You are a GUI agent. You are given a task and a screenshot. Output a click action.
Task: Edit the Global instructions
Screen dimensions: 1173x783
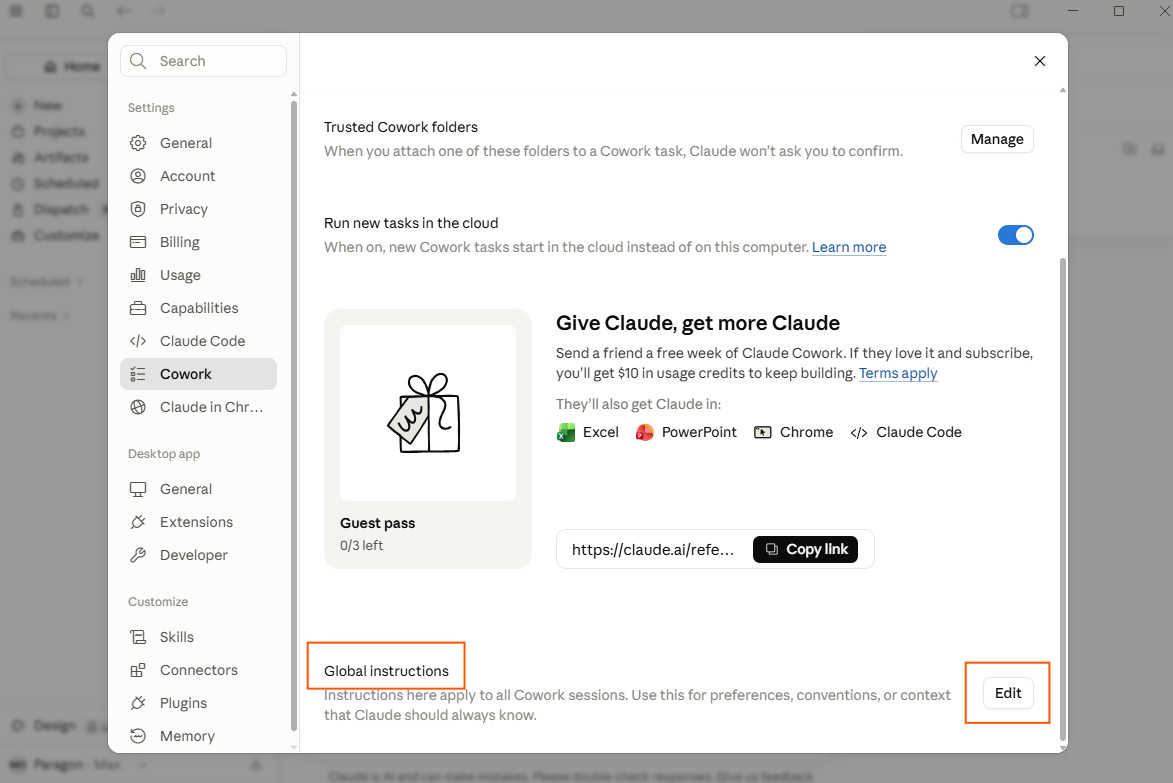[x=1008, y=693]
